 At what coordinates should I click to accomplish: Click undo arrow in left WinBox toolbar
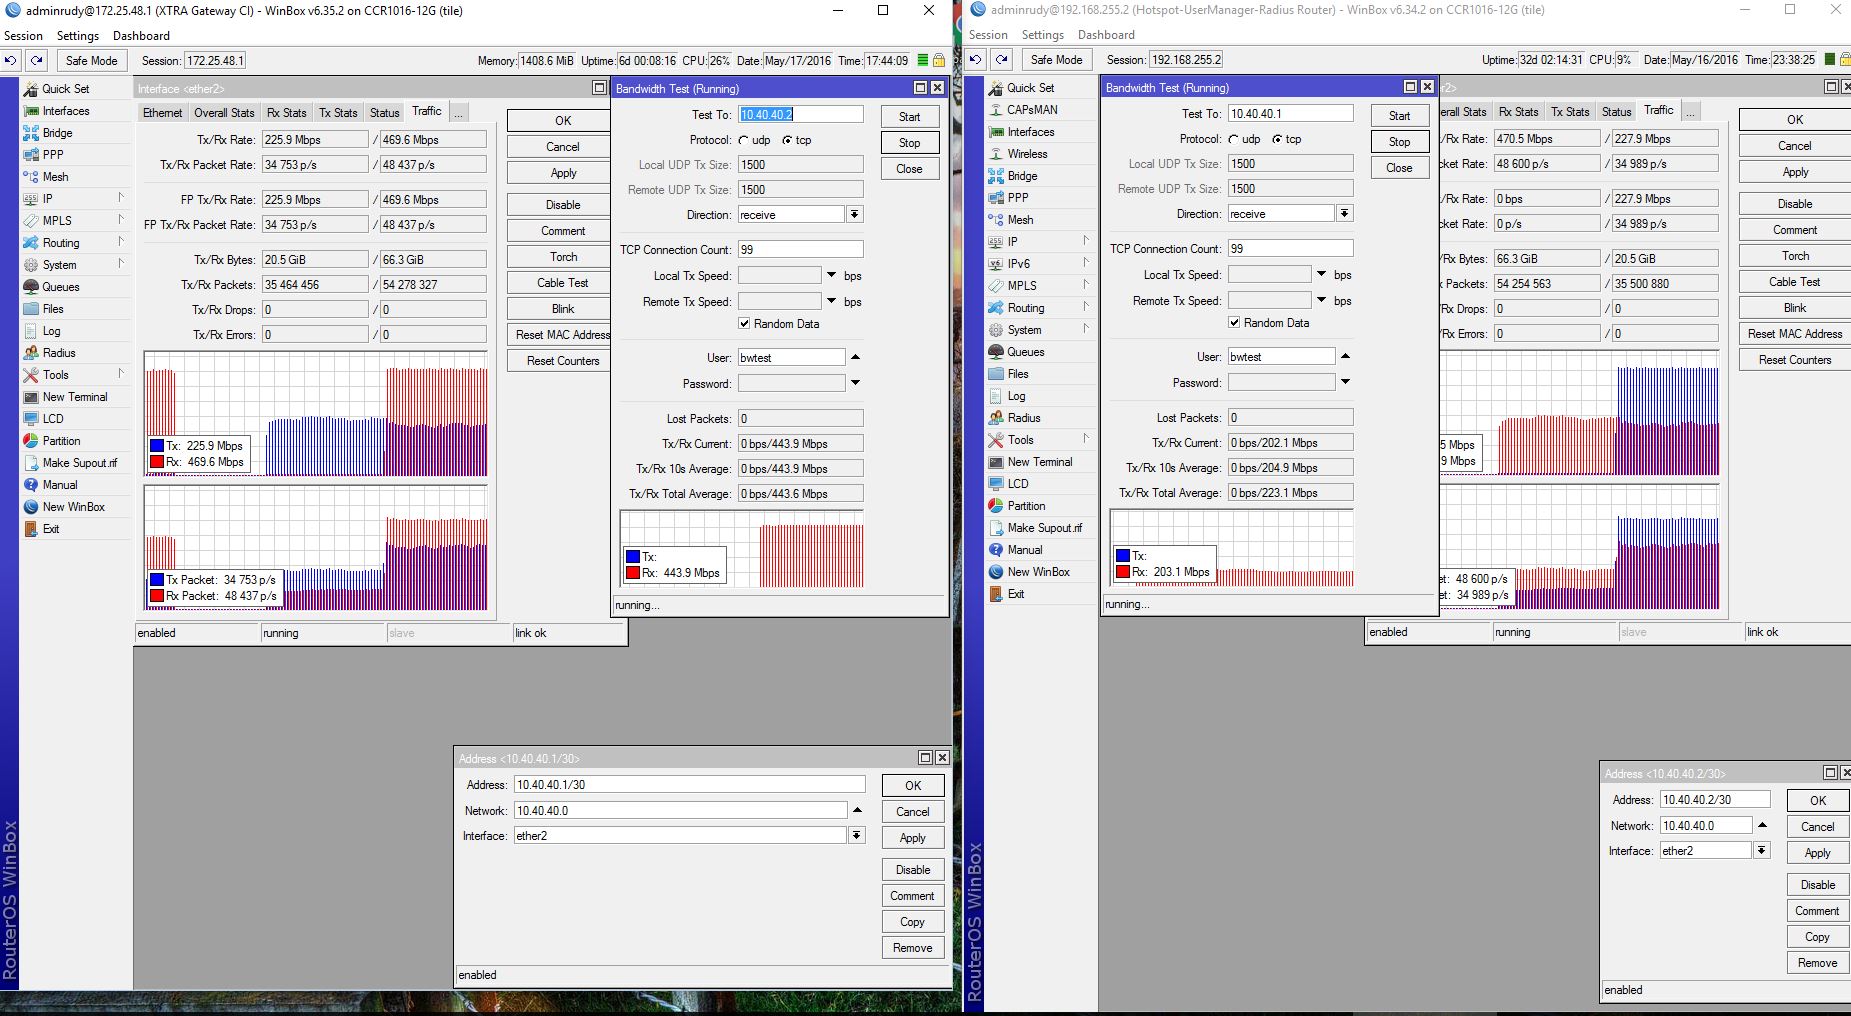pos(10,60)
